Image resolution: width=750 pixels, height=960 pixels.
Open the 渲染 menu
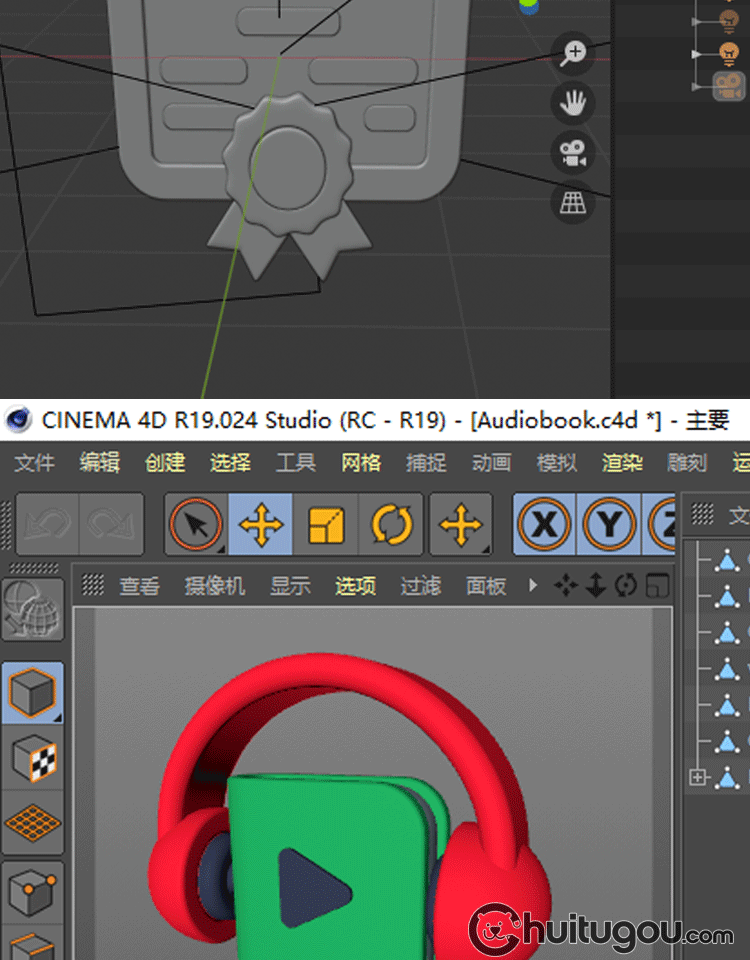click(x=622, y=463)
